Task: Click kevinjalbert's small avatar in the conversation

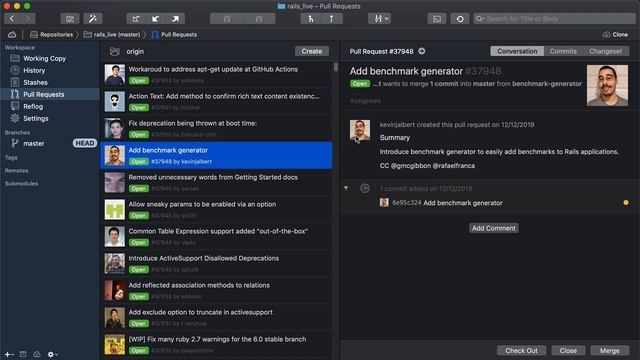Action: tap(360, 130)
